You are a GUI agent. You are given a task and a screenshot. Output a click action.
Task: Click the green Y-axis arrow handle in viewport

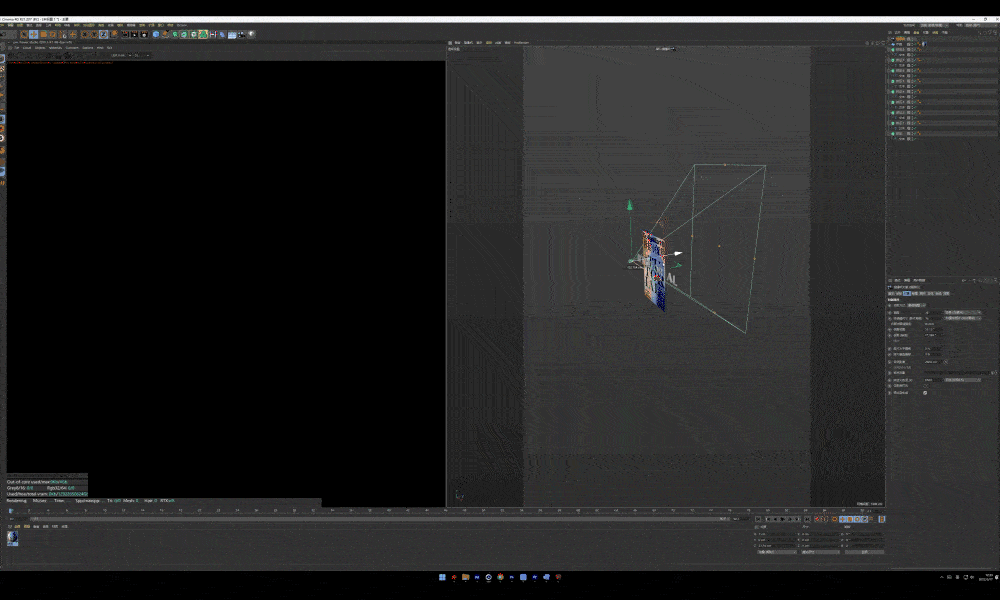pyautogui.click(x=629, y=205)
